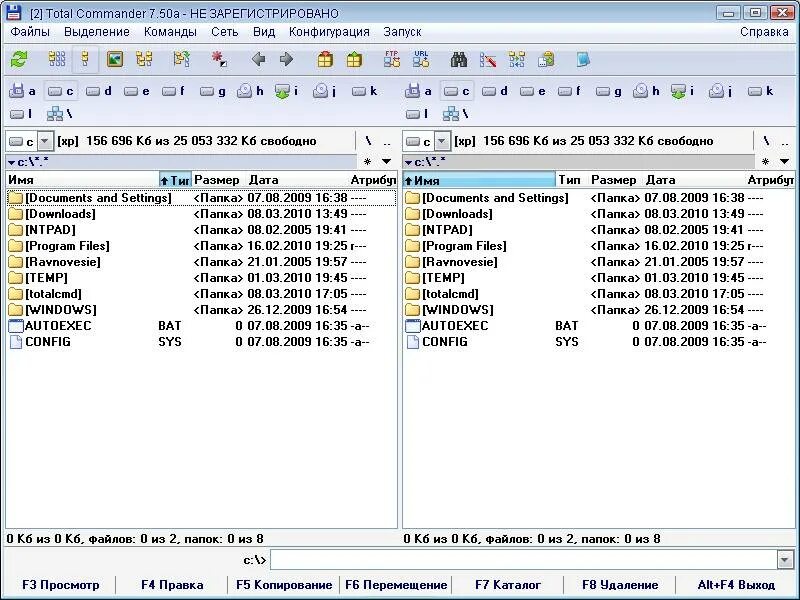Open the multi-rename tool icon
The height and width of the screenshot is (600, 800).
pos(488,60)
